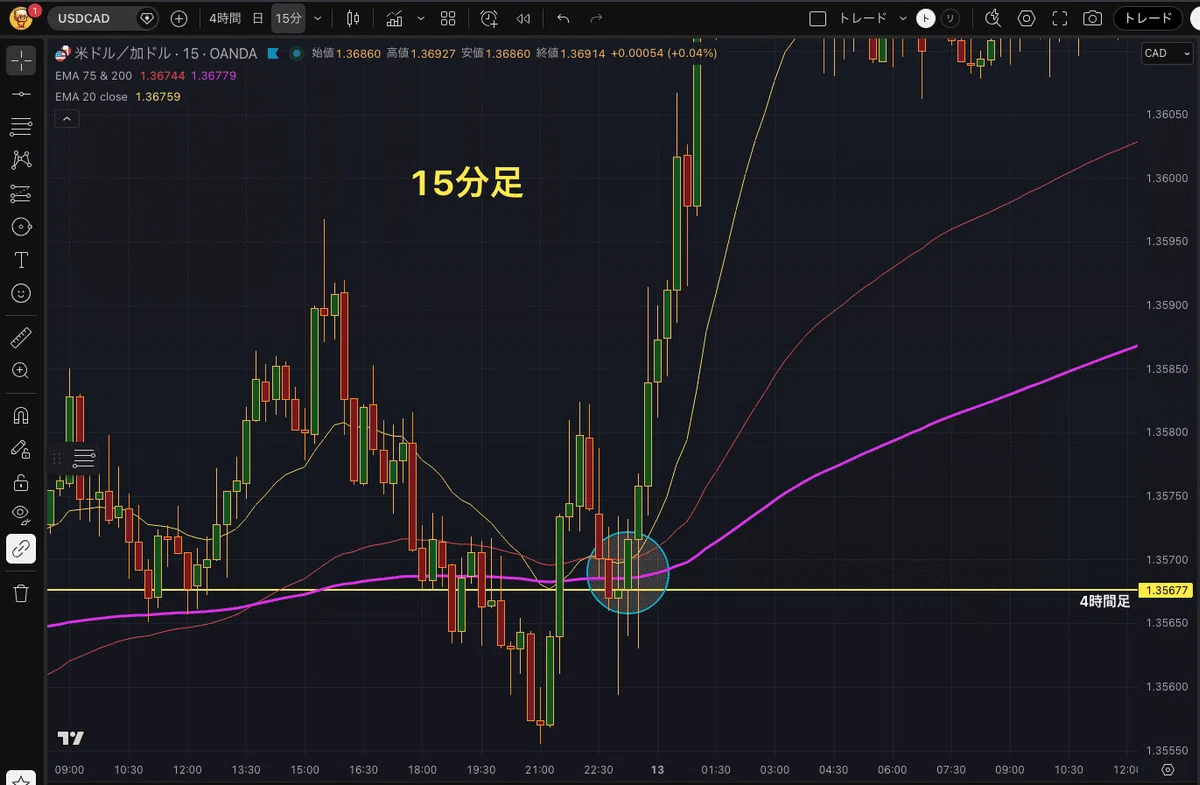The image size is (1200, 785).
Task: Open the indicators menu
Action: click(x=394, y=18)
